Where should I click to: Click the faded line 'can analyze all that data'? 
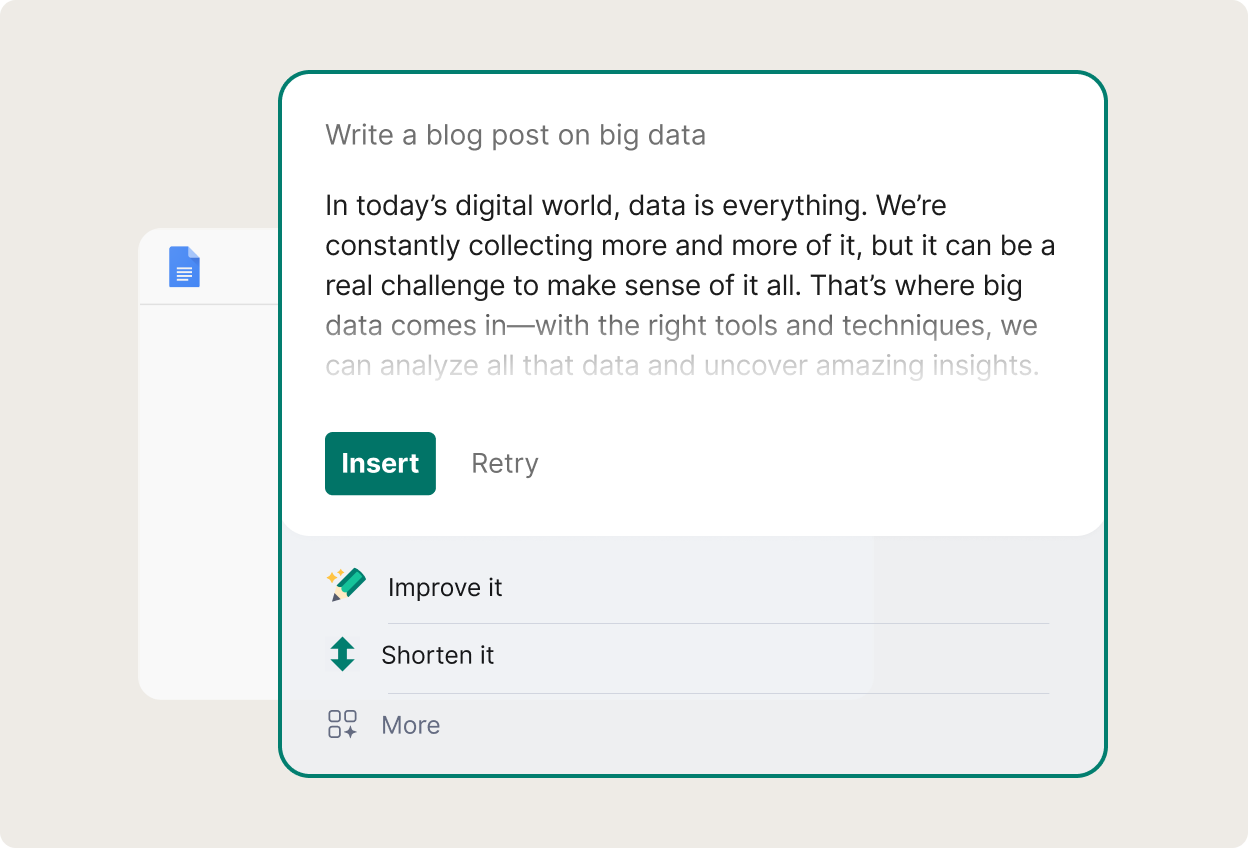[x=683, y=366]
